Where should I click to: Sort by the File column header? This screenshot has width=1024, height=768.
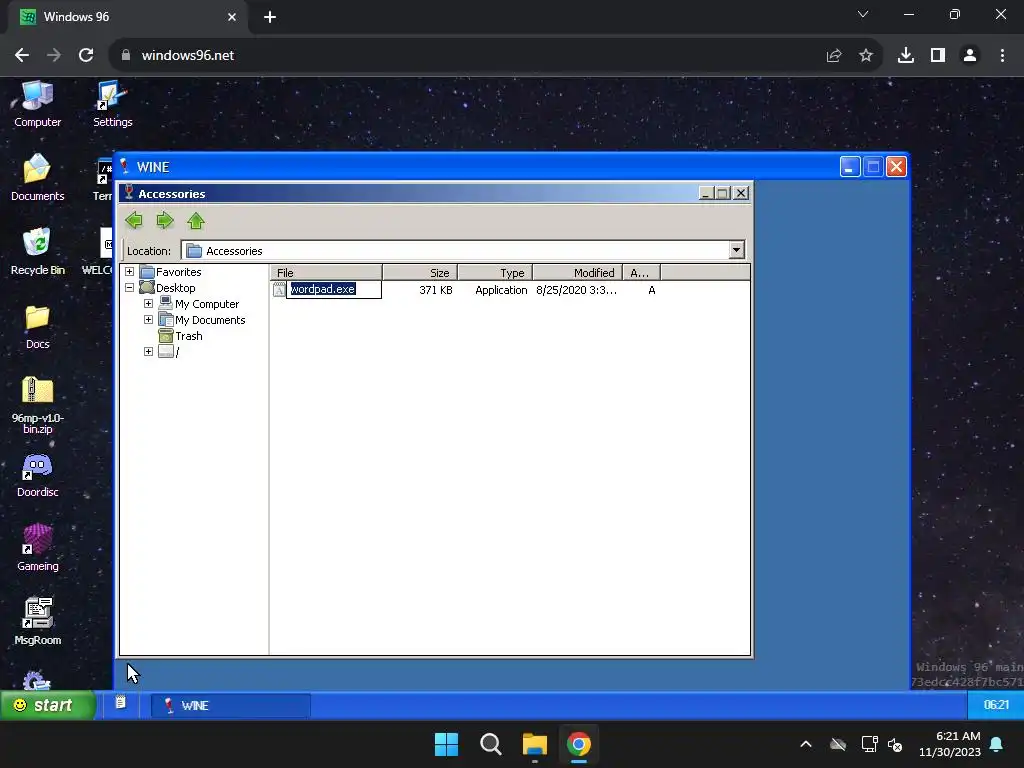click(x=327, y=272)
